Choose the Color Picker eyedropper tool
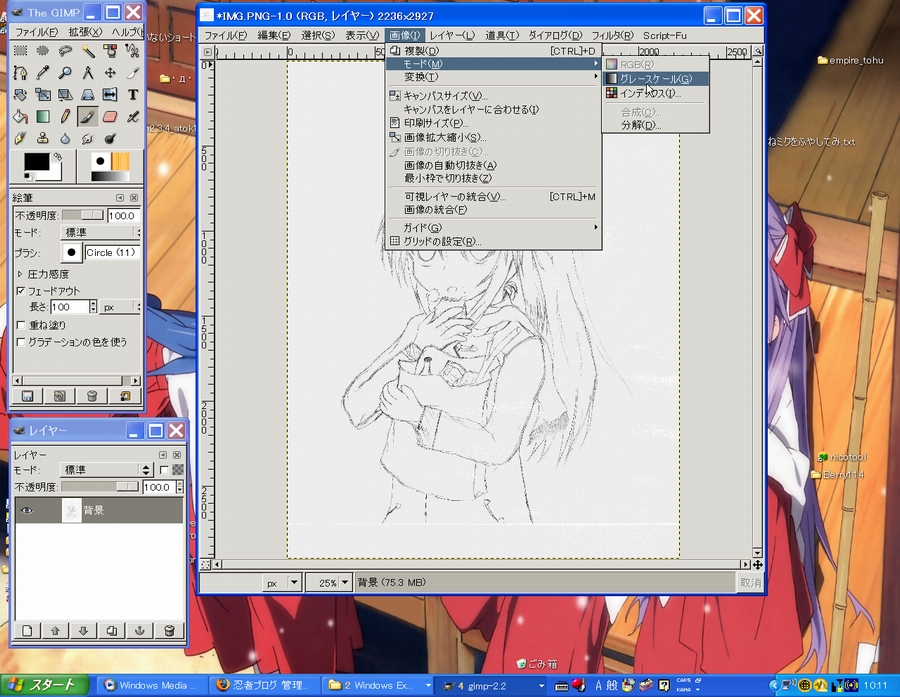The image size is (900, 697). coord(42,73)
